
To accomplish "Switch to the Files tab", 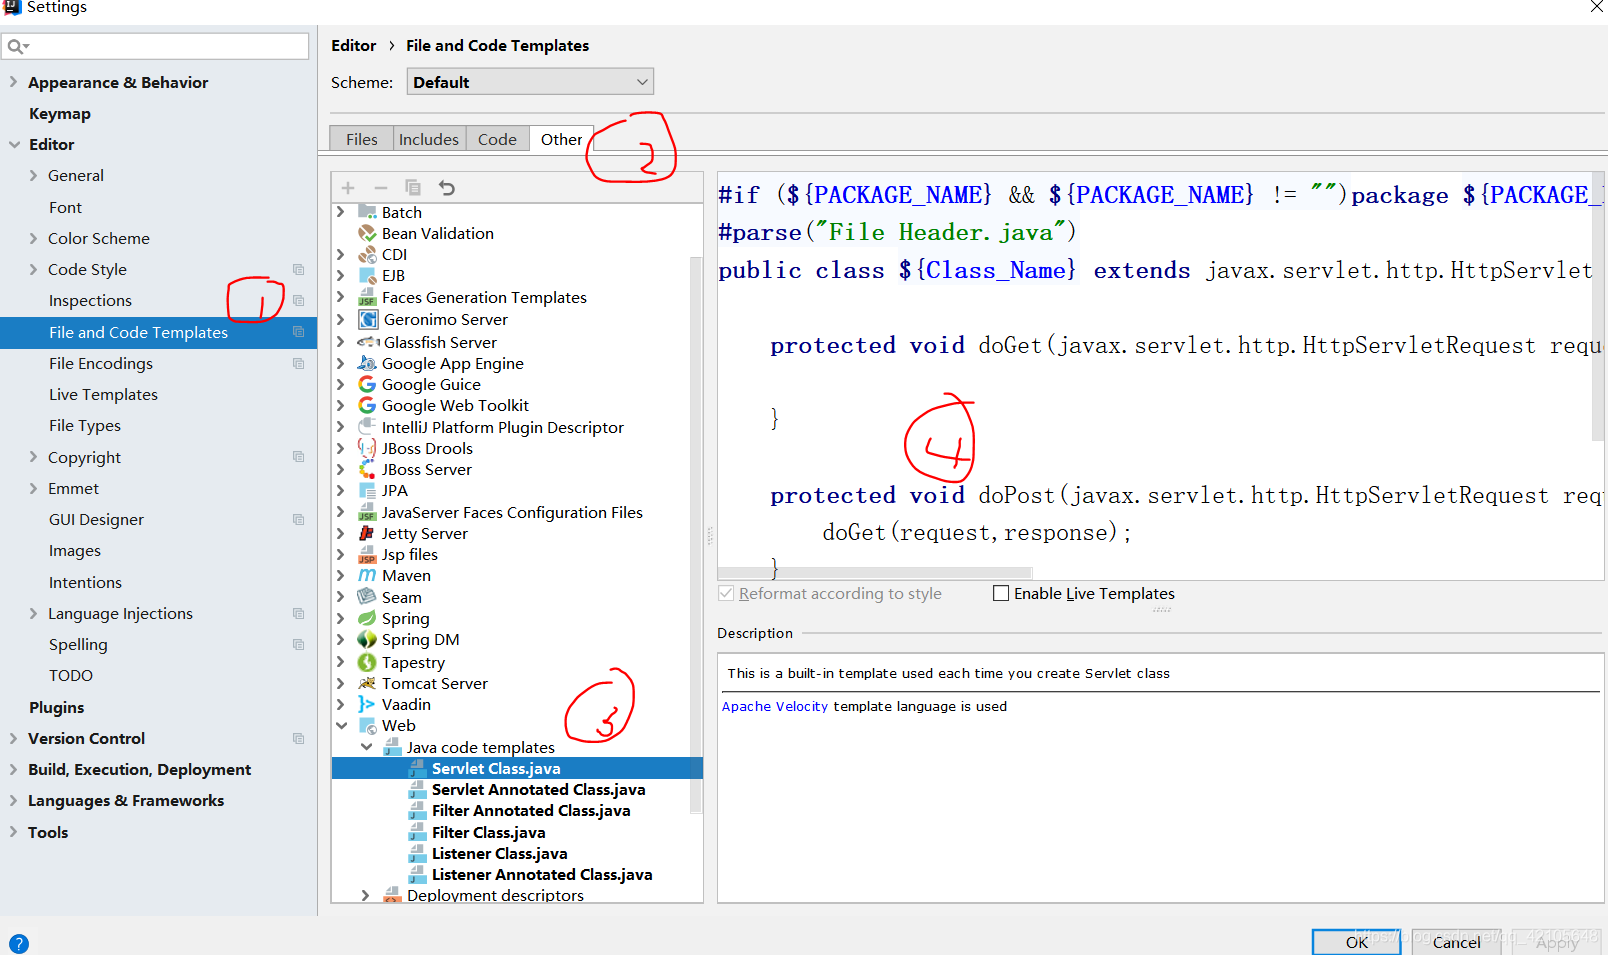I will pyautogui.click(x=361, y=139).
